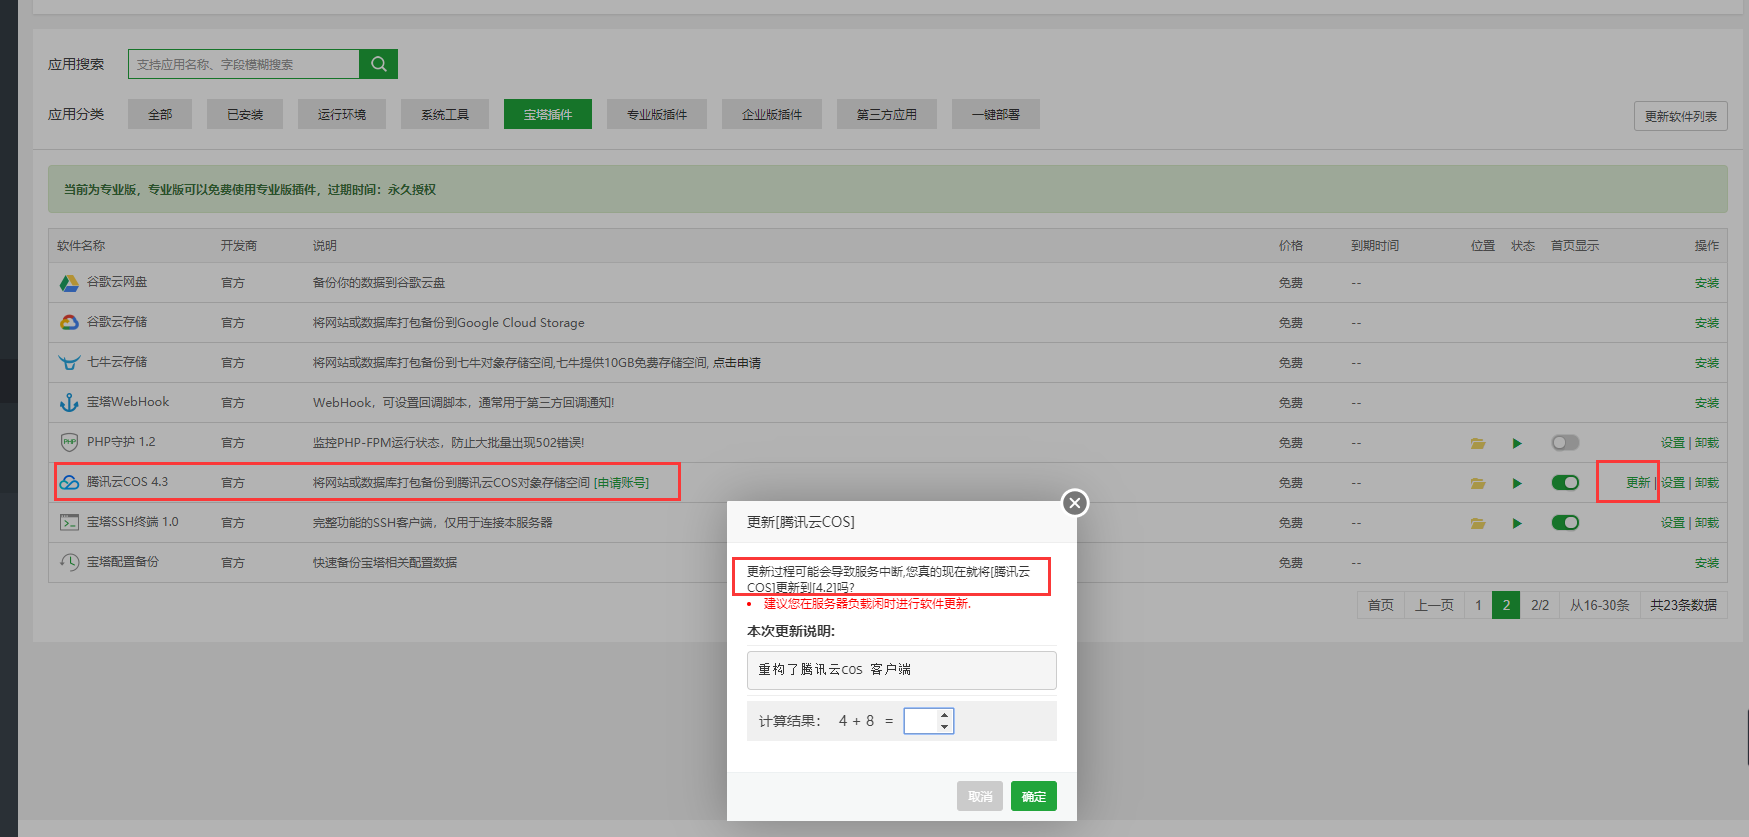
Task: Select the 专业版插件 category tab
Action: coord(657,114)
